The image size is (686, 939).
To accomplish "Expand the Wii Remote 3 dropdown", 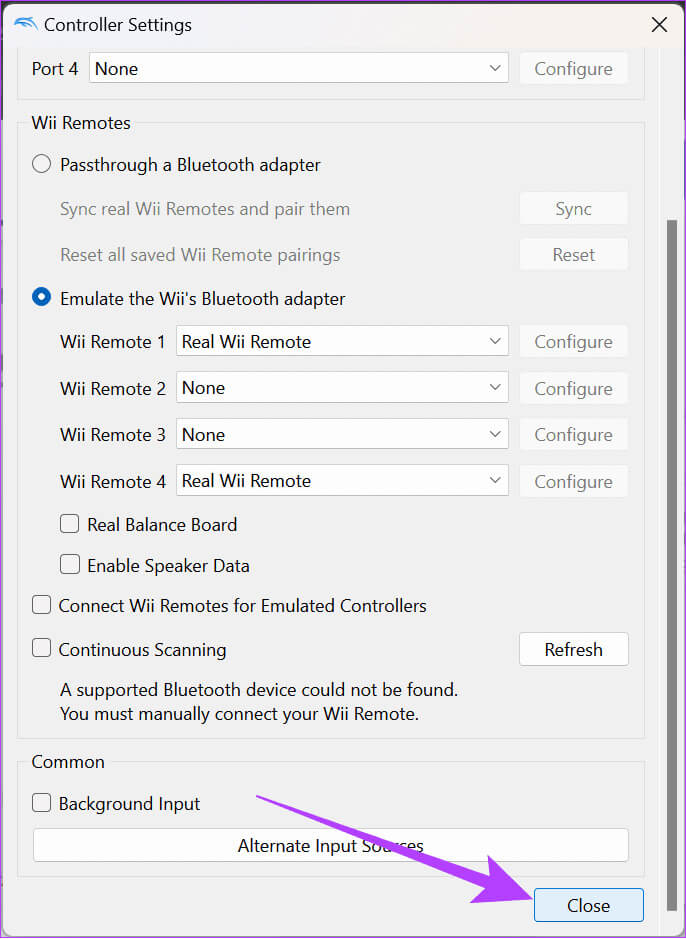I will coord(341,434).
